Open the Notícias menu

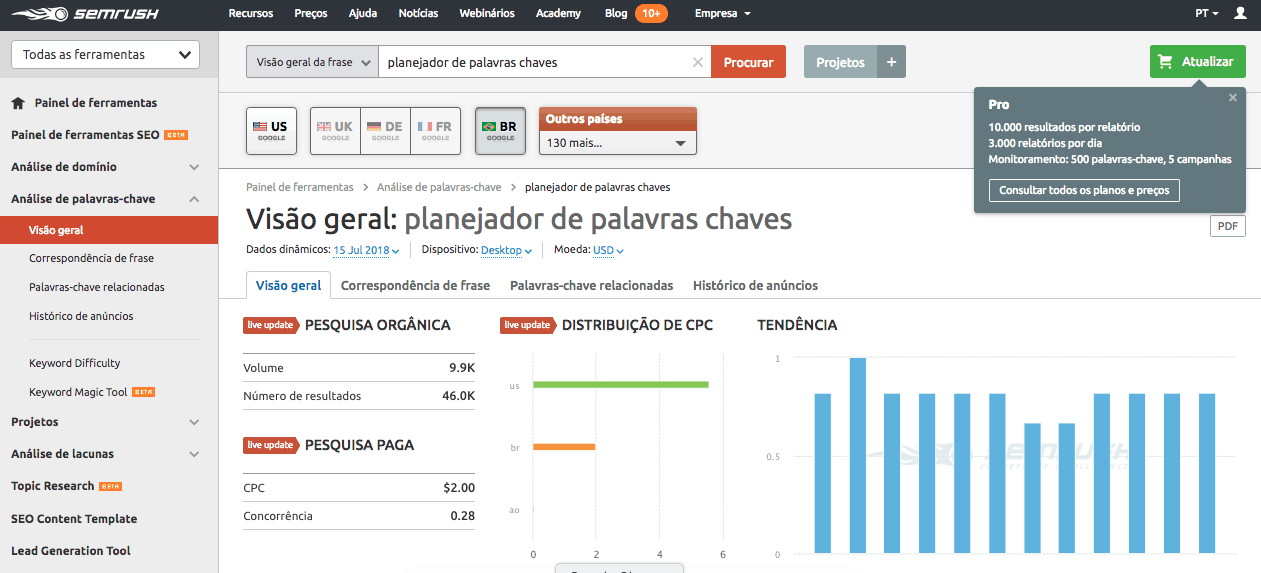click(x=418, y=14)
